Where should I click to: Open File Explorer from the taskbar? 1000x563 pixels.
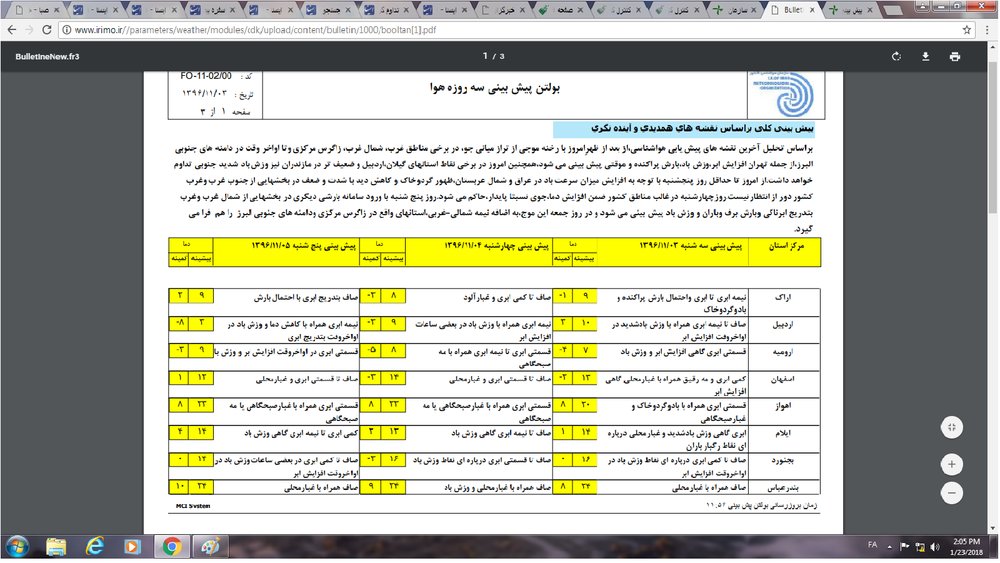(56, 548)
